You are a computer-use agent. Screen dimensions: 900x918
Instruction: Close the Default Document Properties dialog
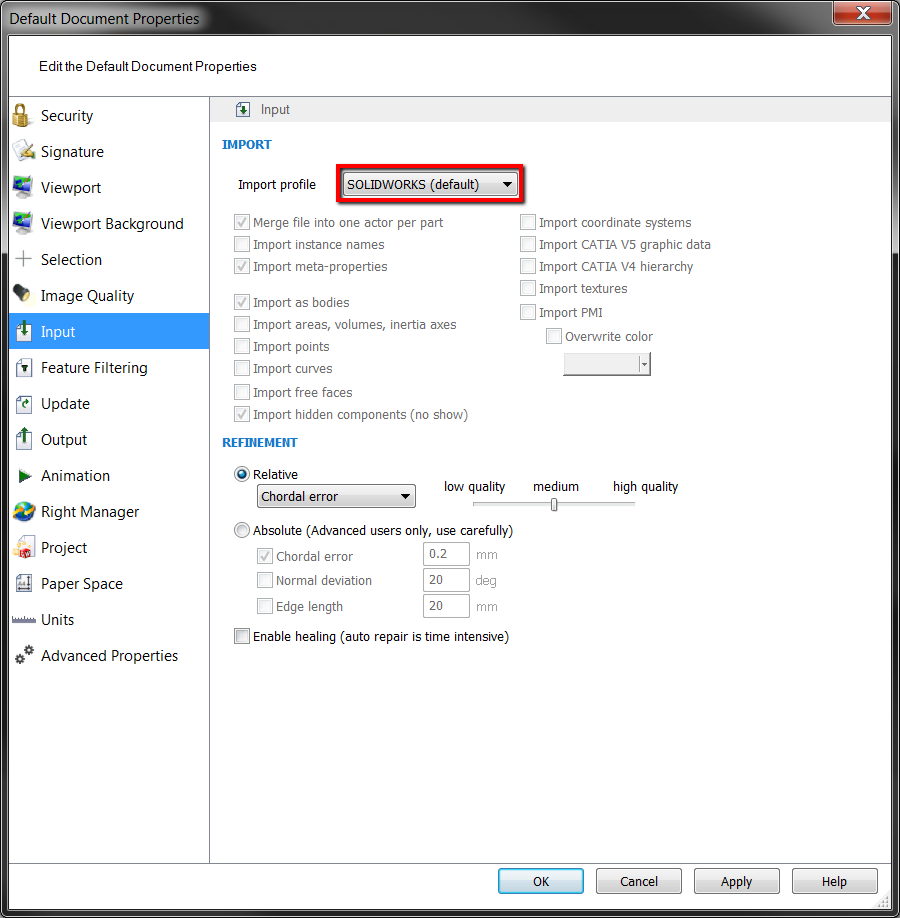[x=863, y=13]
